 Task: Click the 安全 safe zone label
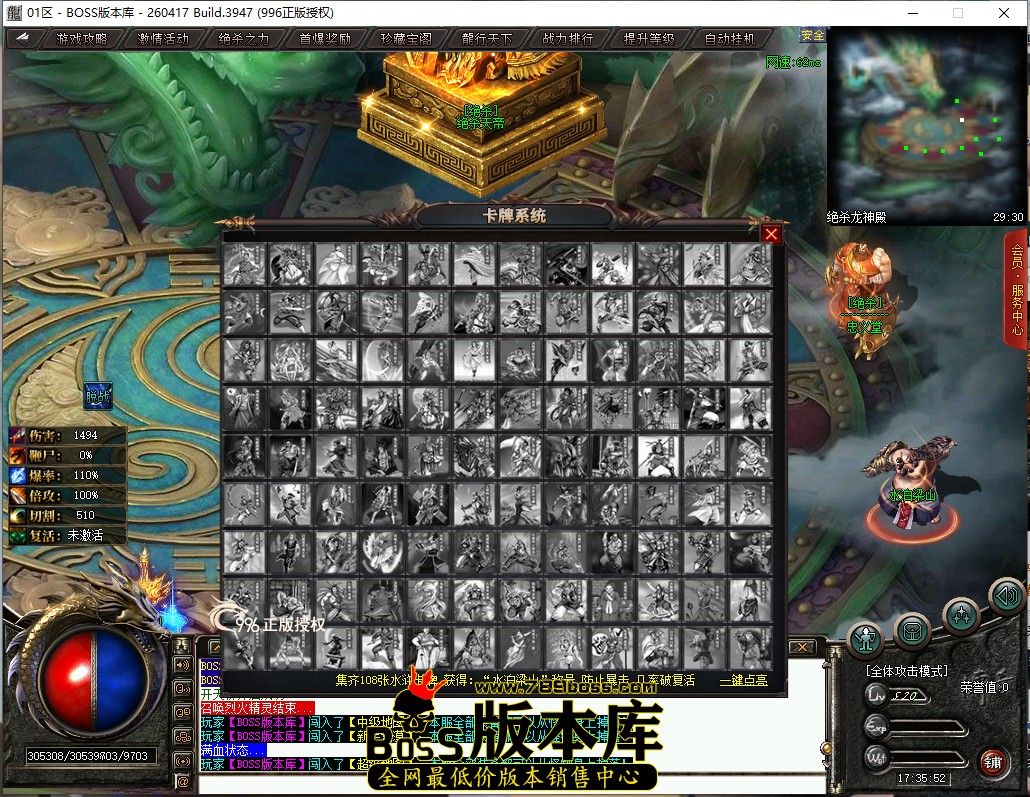coord(812,35)
